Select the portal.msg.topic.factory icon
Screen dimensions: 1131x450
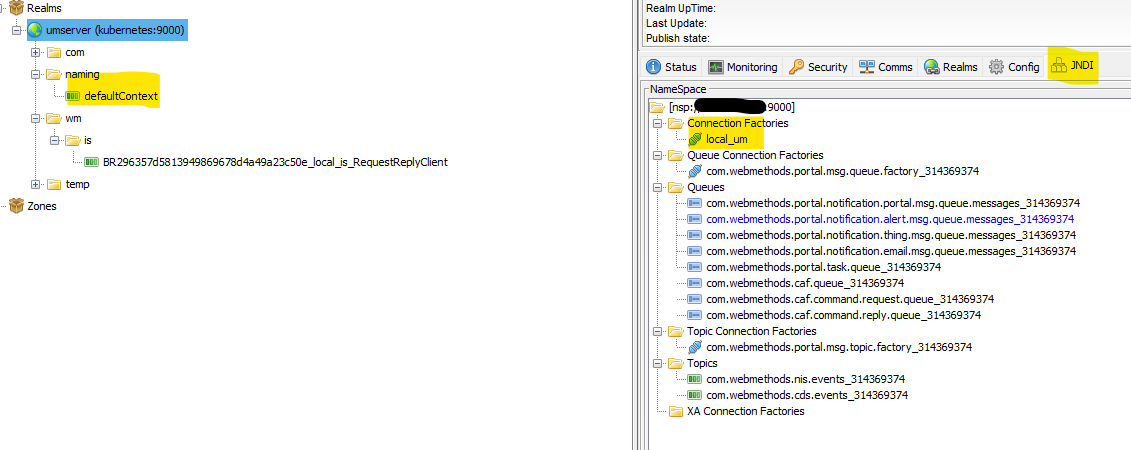(695, 347)
